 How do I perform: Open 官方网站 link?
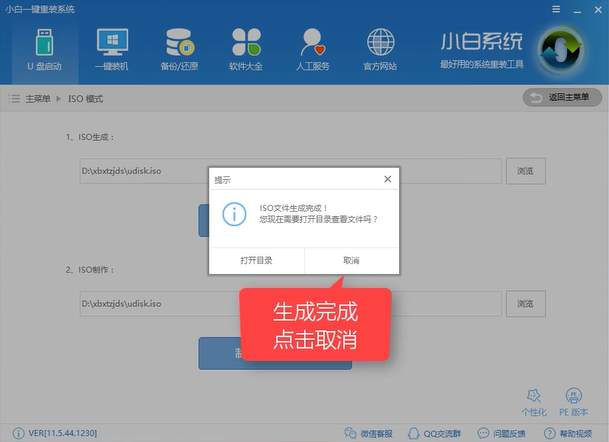(380, 50)
